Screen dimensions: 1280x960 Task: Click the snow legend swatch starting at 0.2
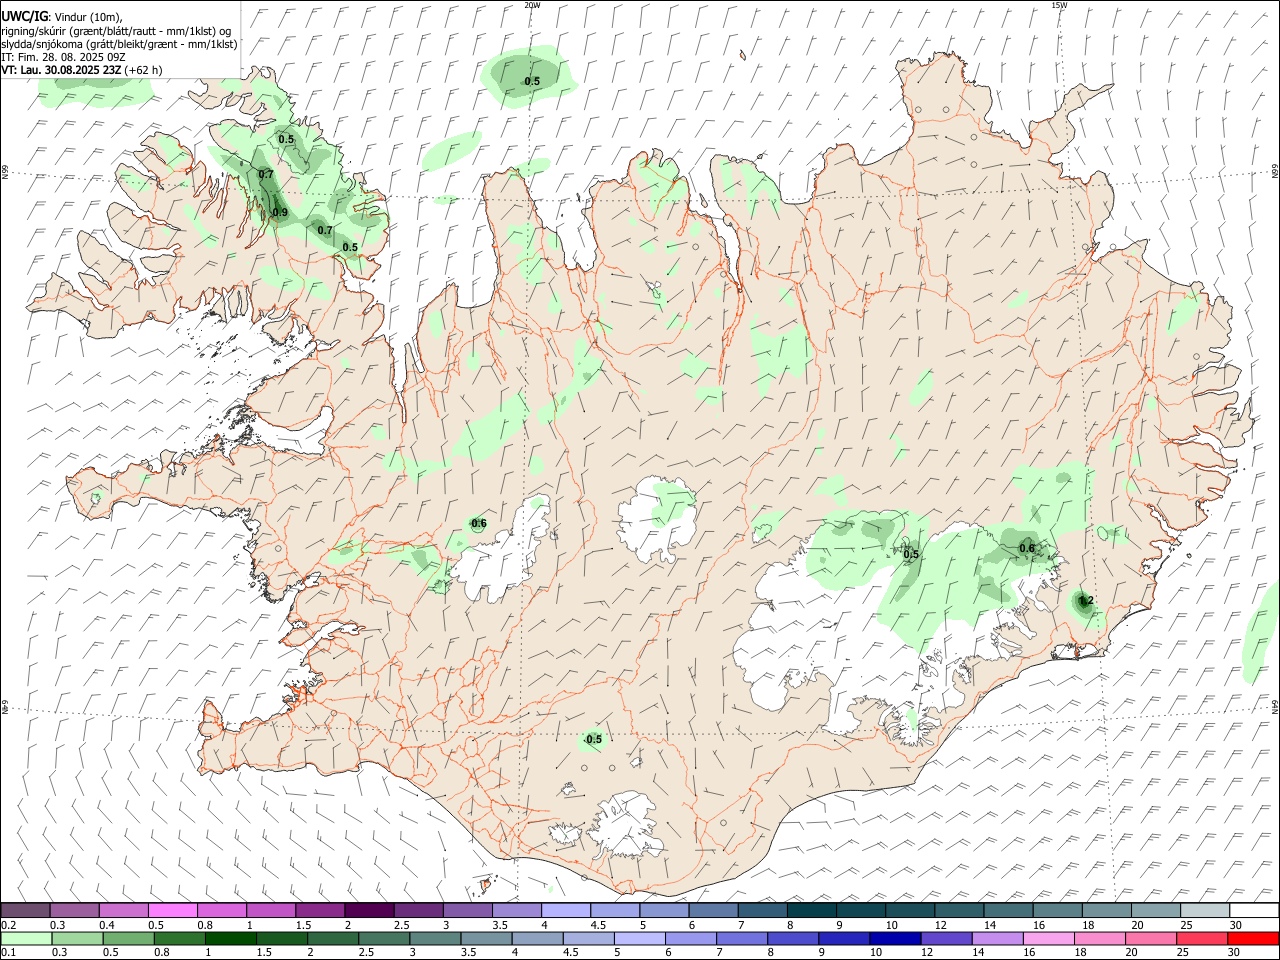24,910
